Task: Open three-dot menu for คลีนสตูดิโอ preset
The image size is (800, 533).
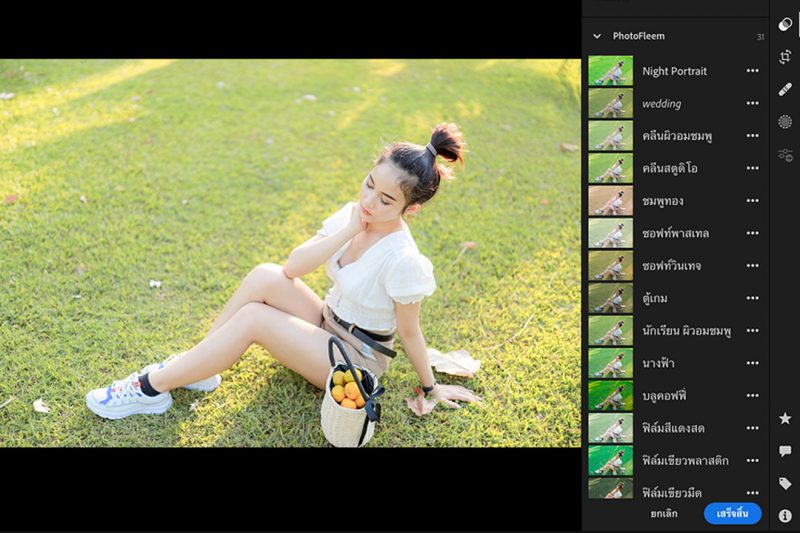Action: [753, 168]
